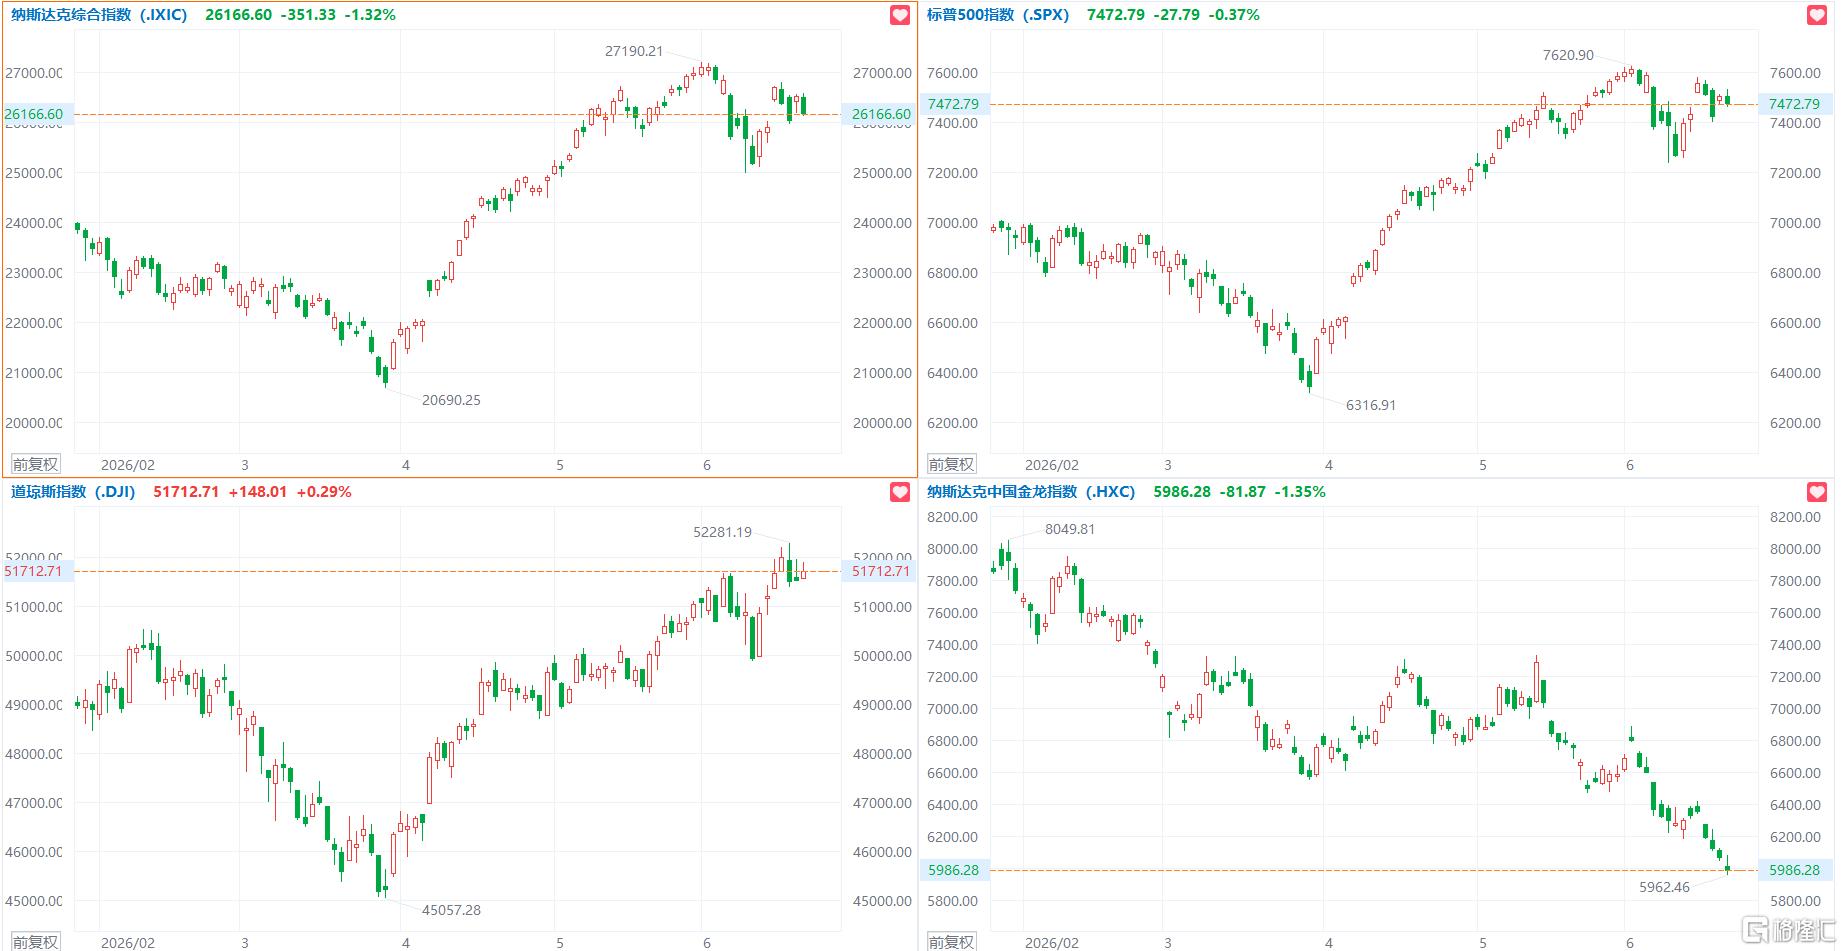Click the 2026/02 date label on the Nasdaq chart

[128, 465]
